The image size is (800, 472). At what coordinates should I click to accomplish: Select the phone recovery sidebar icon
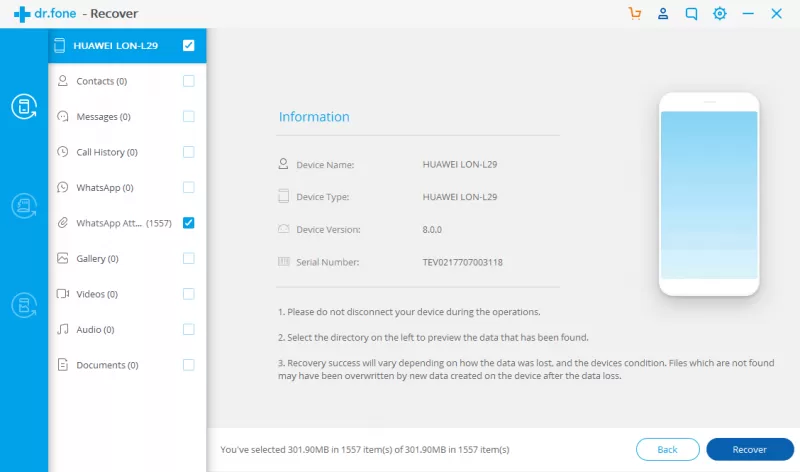(x=24, y=107)
